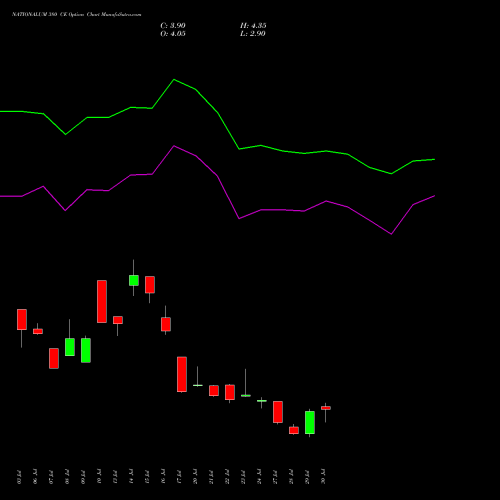Image resolution: width=500 pixels, height=500 pixels.
Task: Click the '30 Jul' date axis label
Action: pyautogui.click(x=323, y=477)
